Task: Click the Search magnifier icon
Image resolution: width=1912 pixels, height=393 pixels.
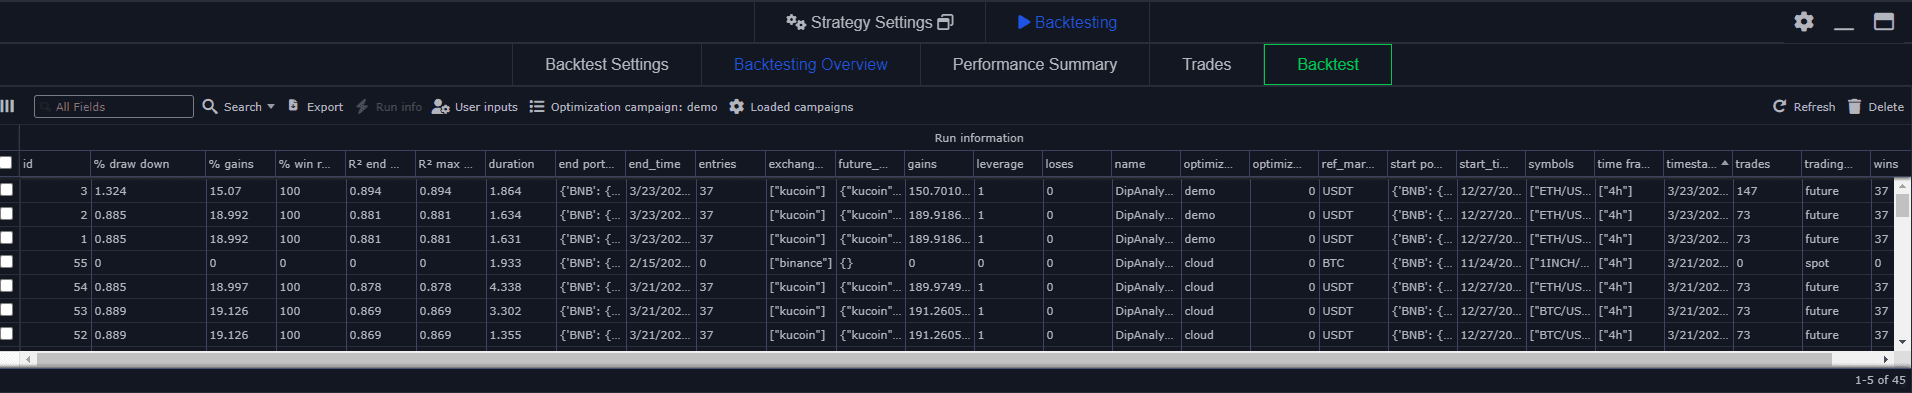Action: (210, 106)
